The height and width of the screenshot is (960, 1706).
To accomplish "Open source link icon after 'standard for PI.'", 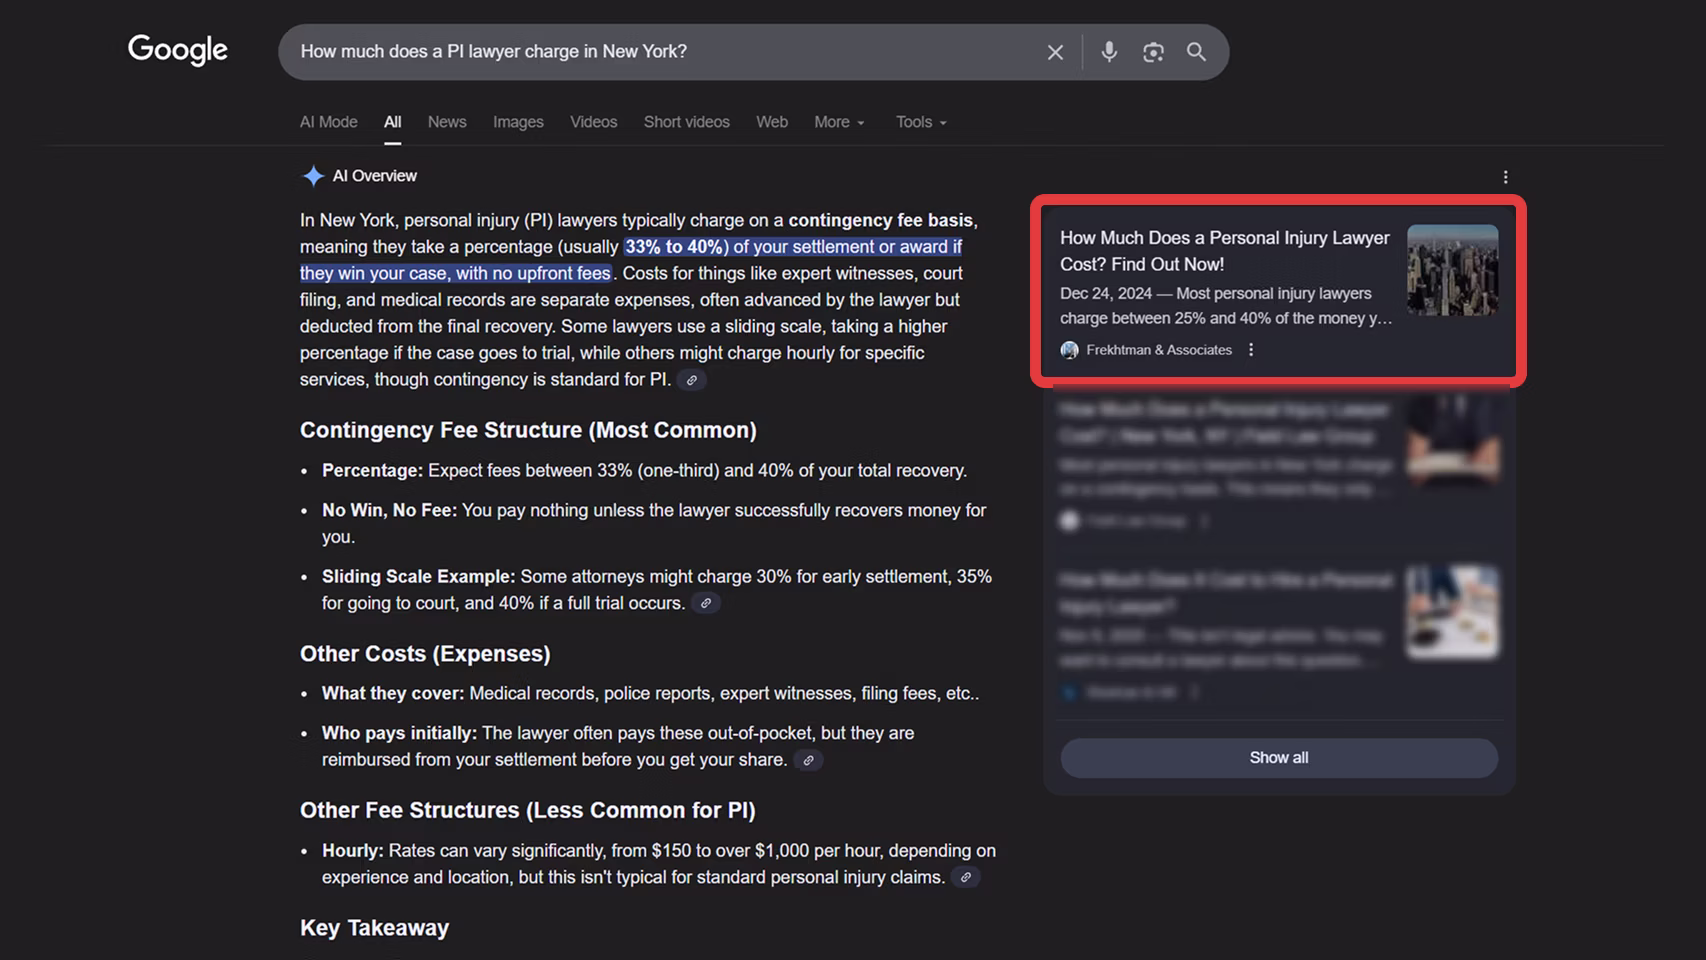I will [691, 380].
